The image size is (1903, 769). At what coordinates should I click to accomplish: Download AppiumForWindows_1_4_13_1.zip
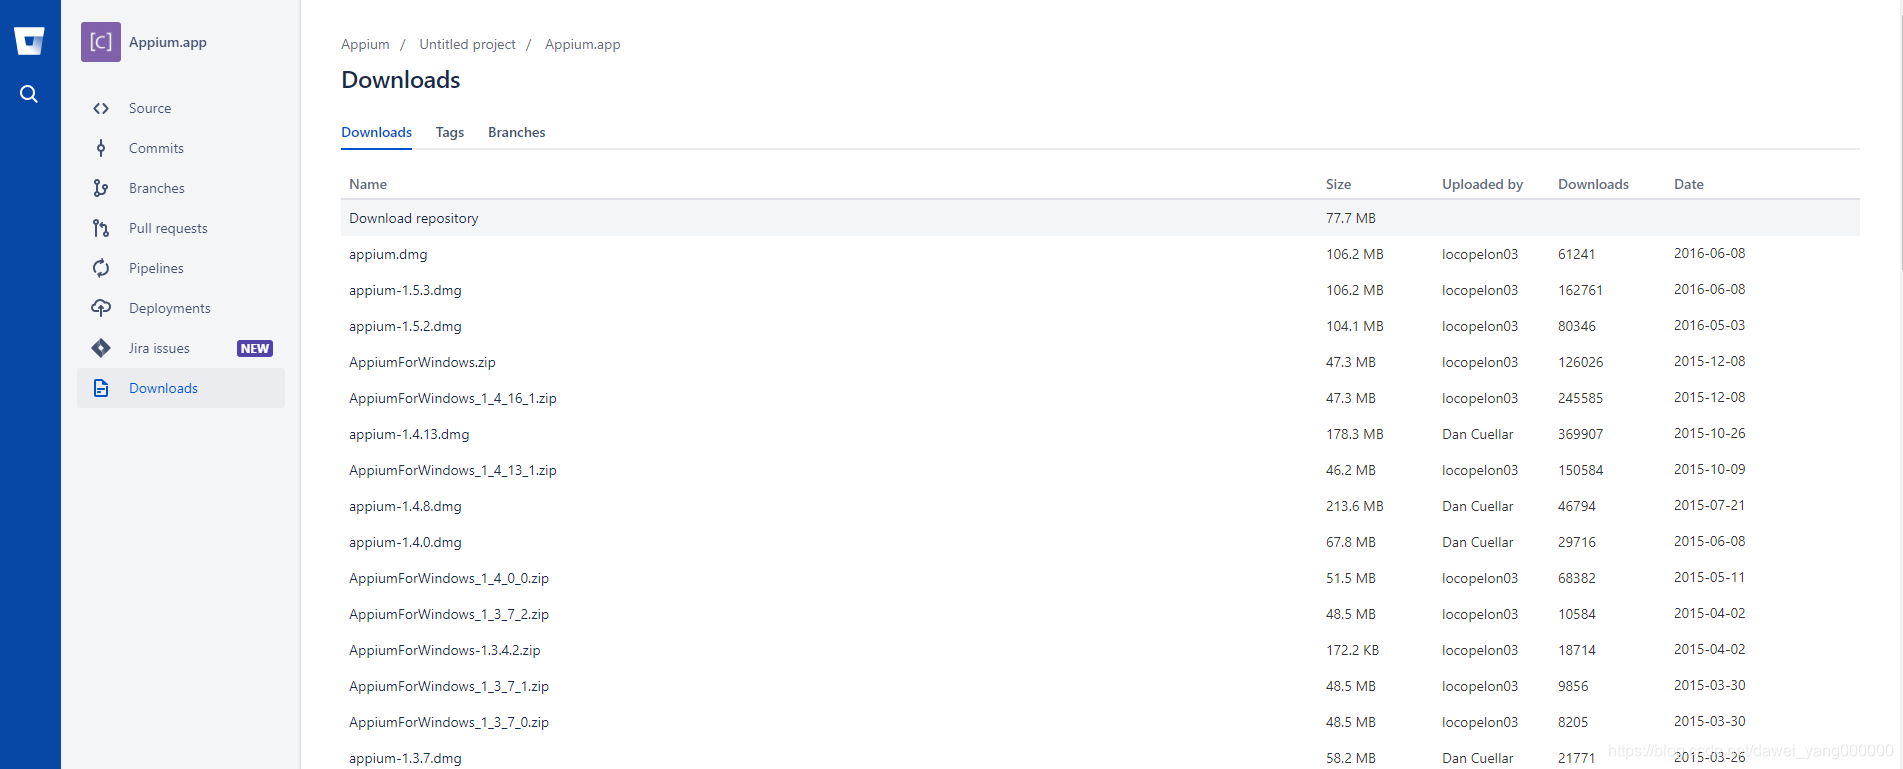[453, 470]
